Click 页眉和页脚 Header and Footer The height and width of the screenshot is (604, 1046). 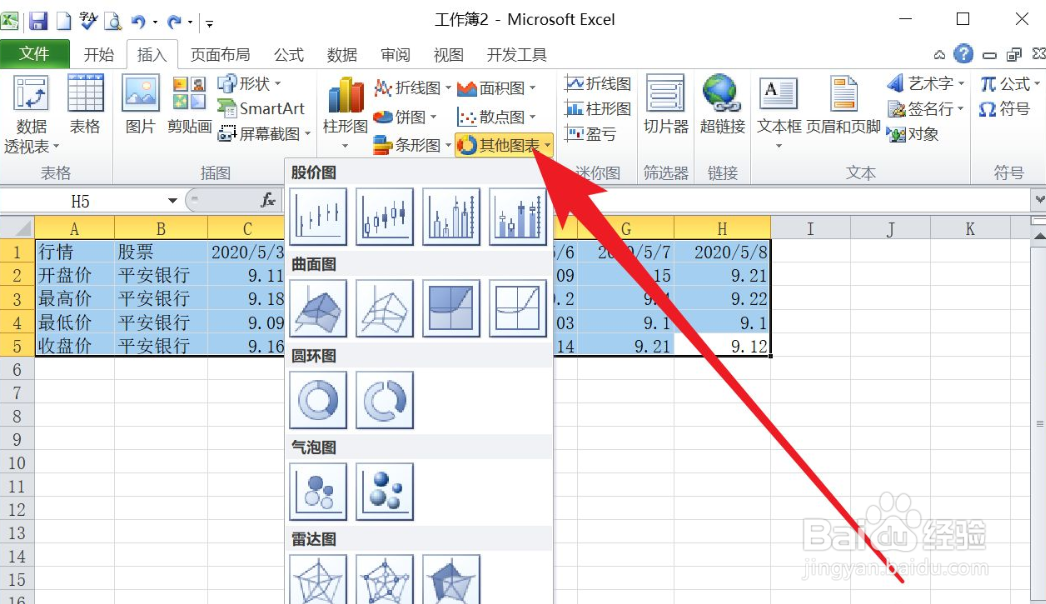pos(843,104)
